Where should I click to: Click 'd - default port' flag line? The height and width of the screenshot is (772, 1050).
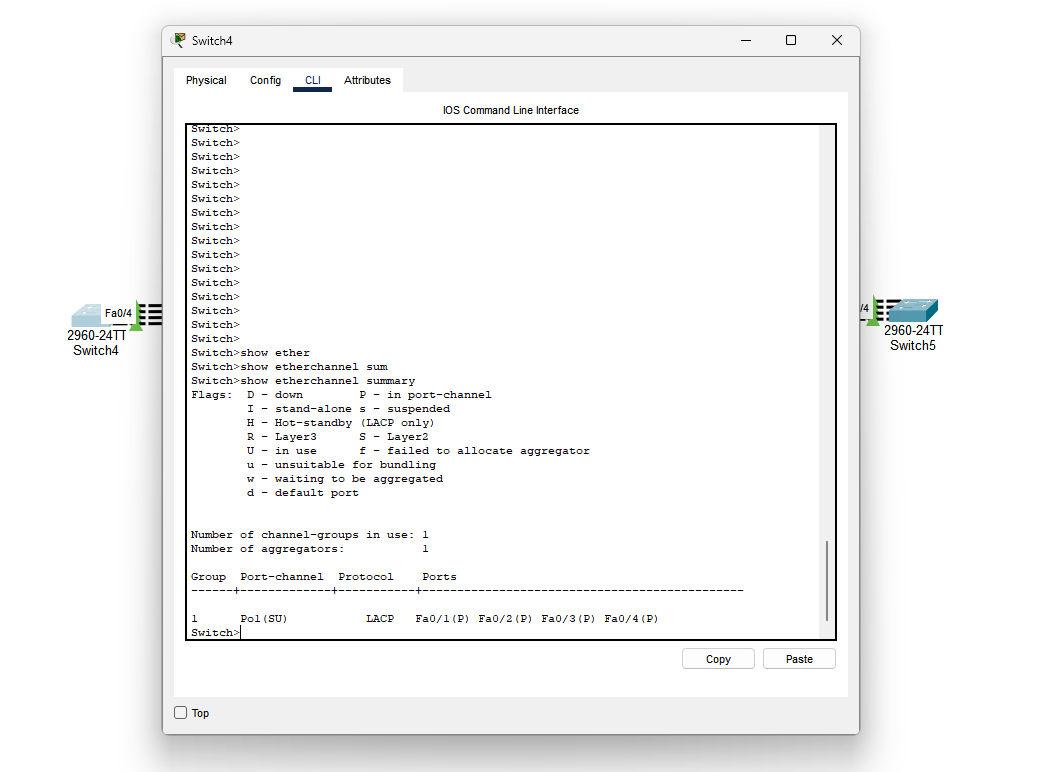tap(303, 493)
